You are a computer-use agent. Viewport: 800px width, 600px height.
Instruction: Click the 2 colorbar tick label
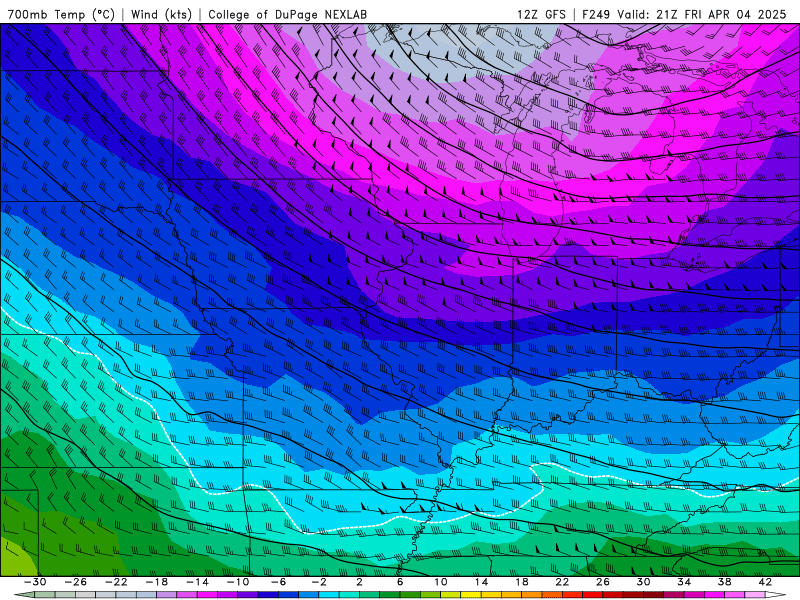click(360, 582)
